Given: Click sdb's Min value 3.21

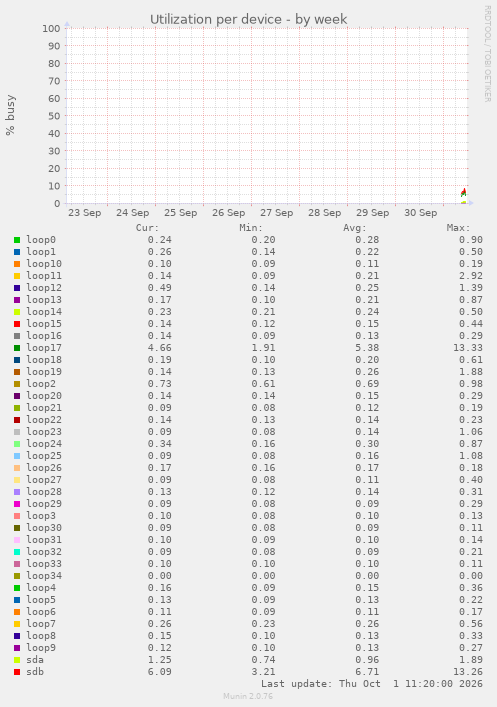Looking at the screenshot, I should coord(263,672).
